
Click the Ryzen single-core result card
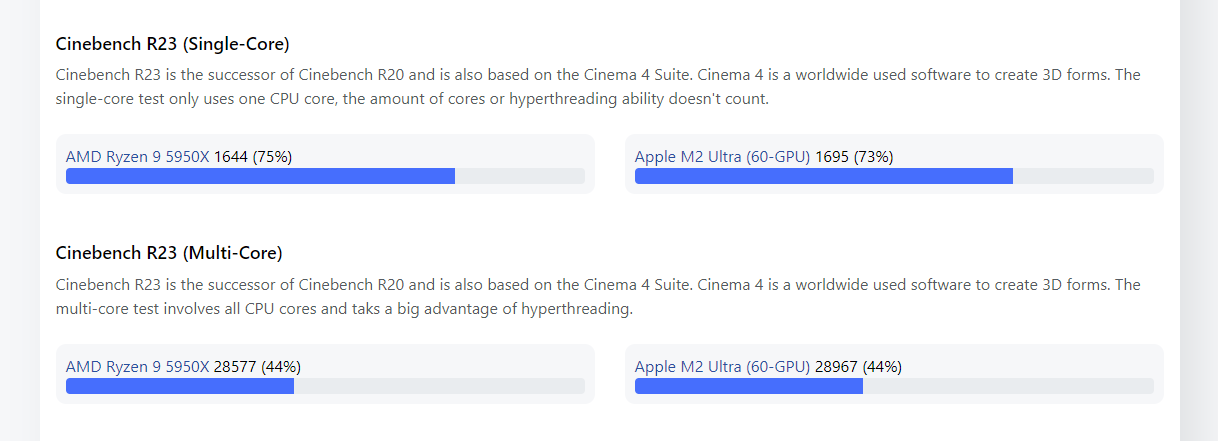pos(325,164)
